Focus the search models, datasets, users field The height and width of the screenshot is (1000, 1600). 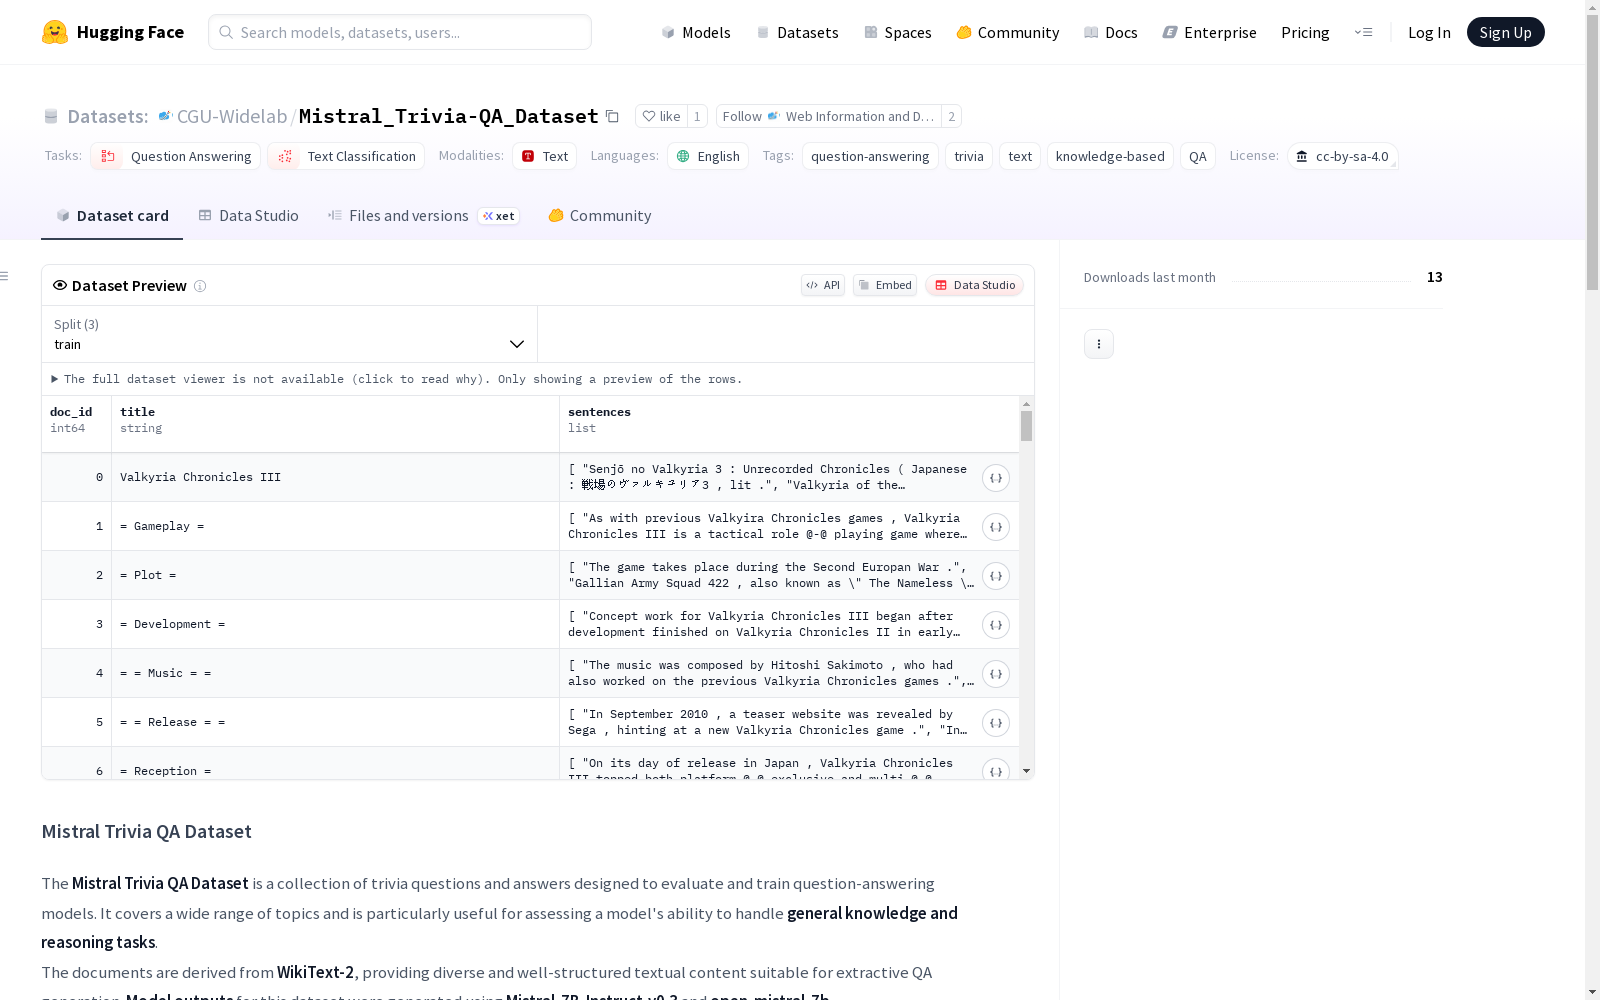click(x=400, y=32)
